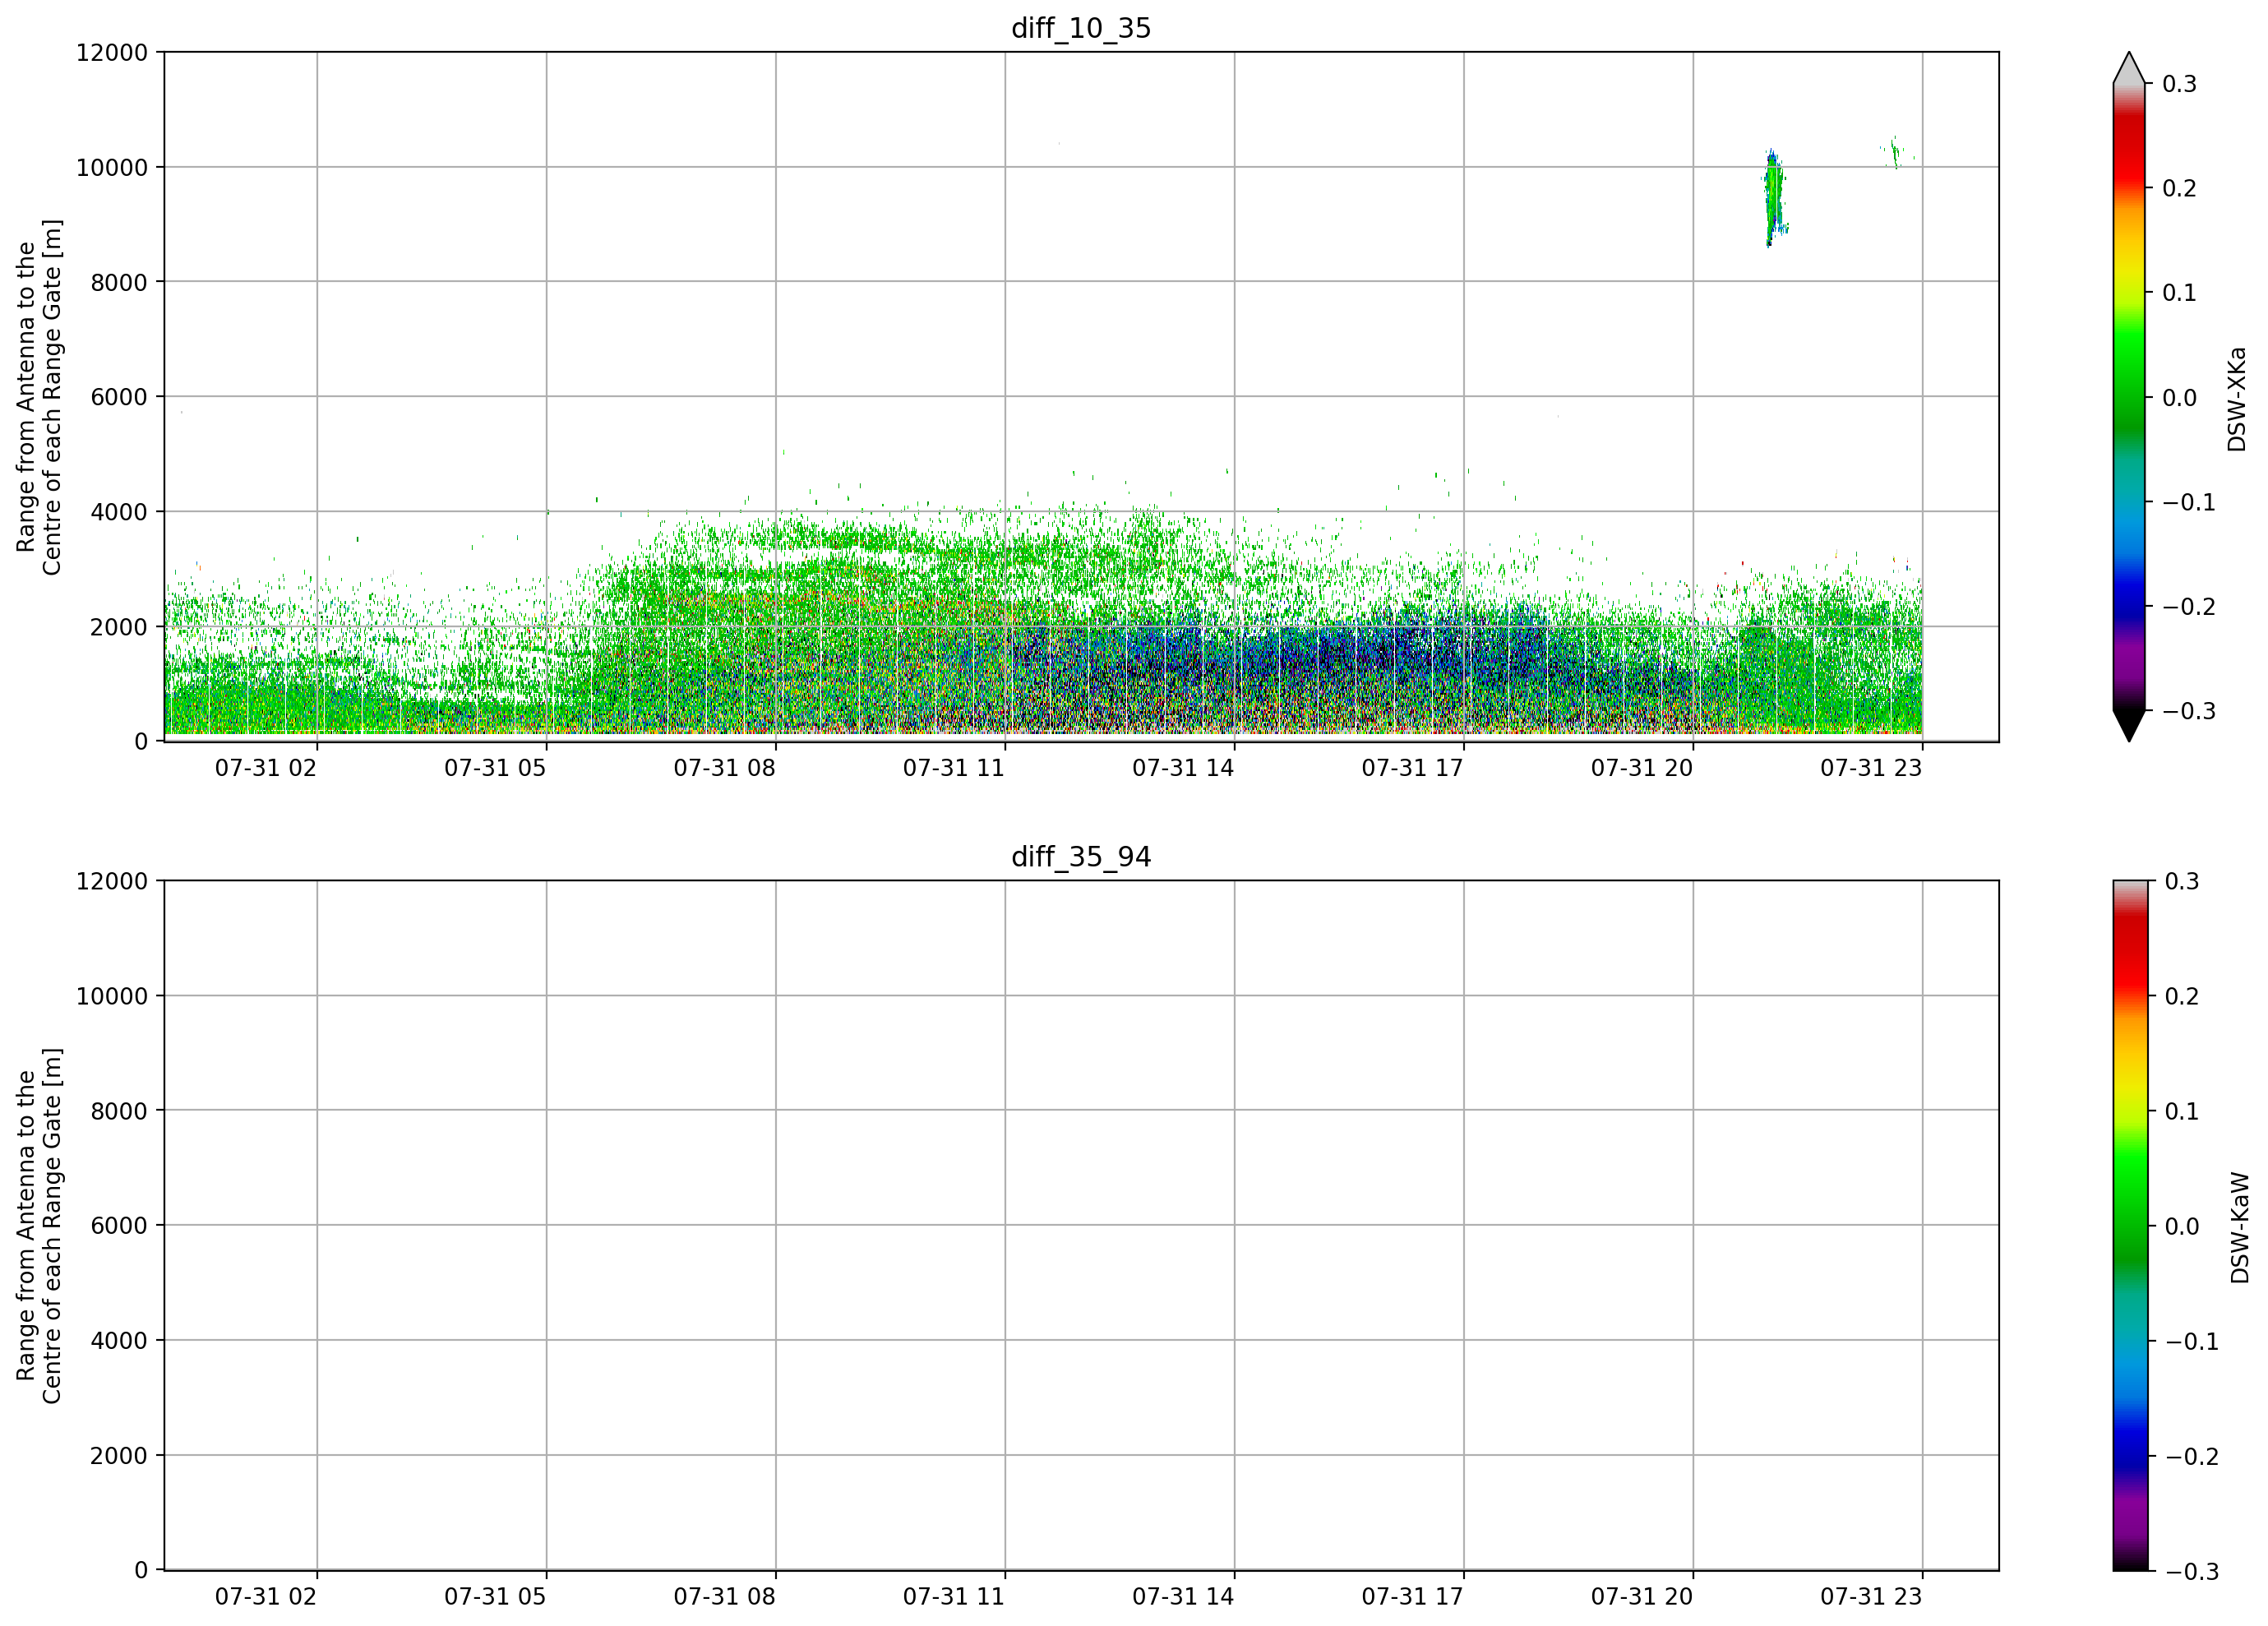
Task: Click black lower extend arrow on DSW-XKa colorbar
Action: [2129, 726]
